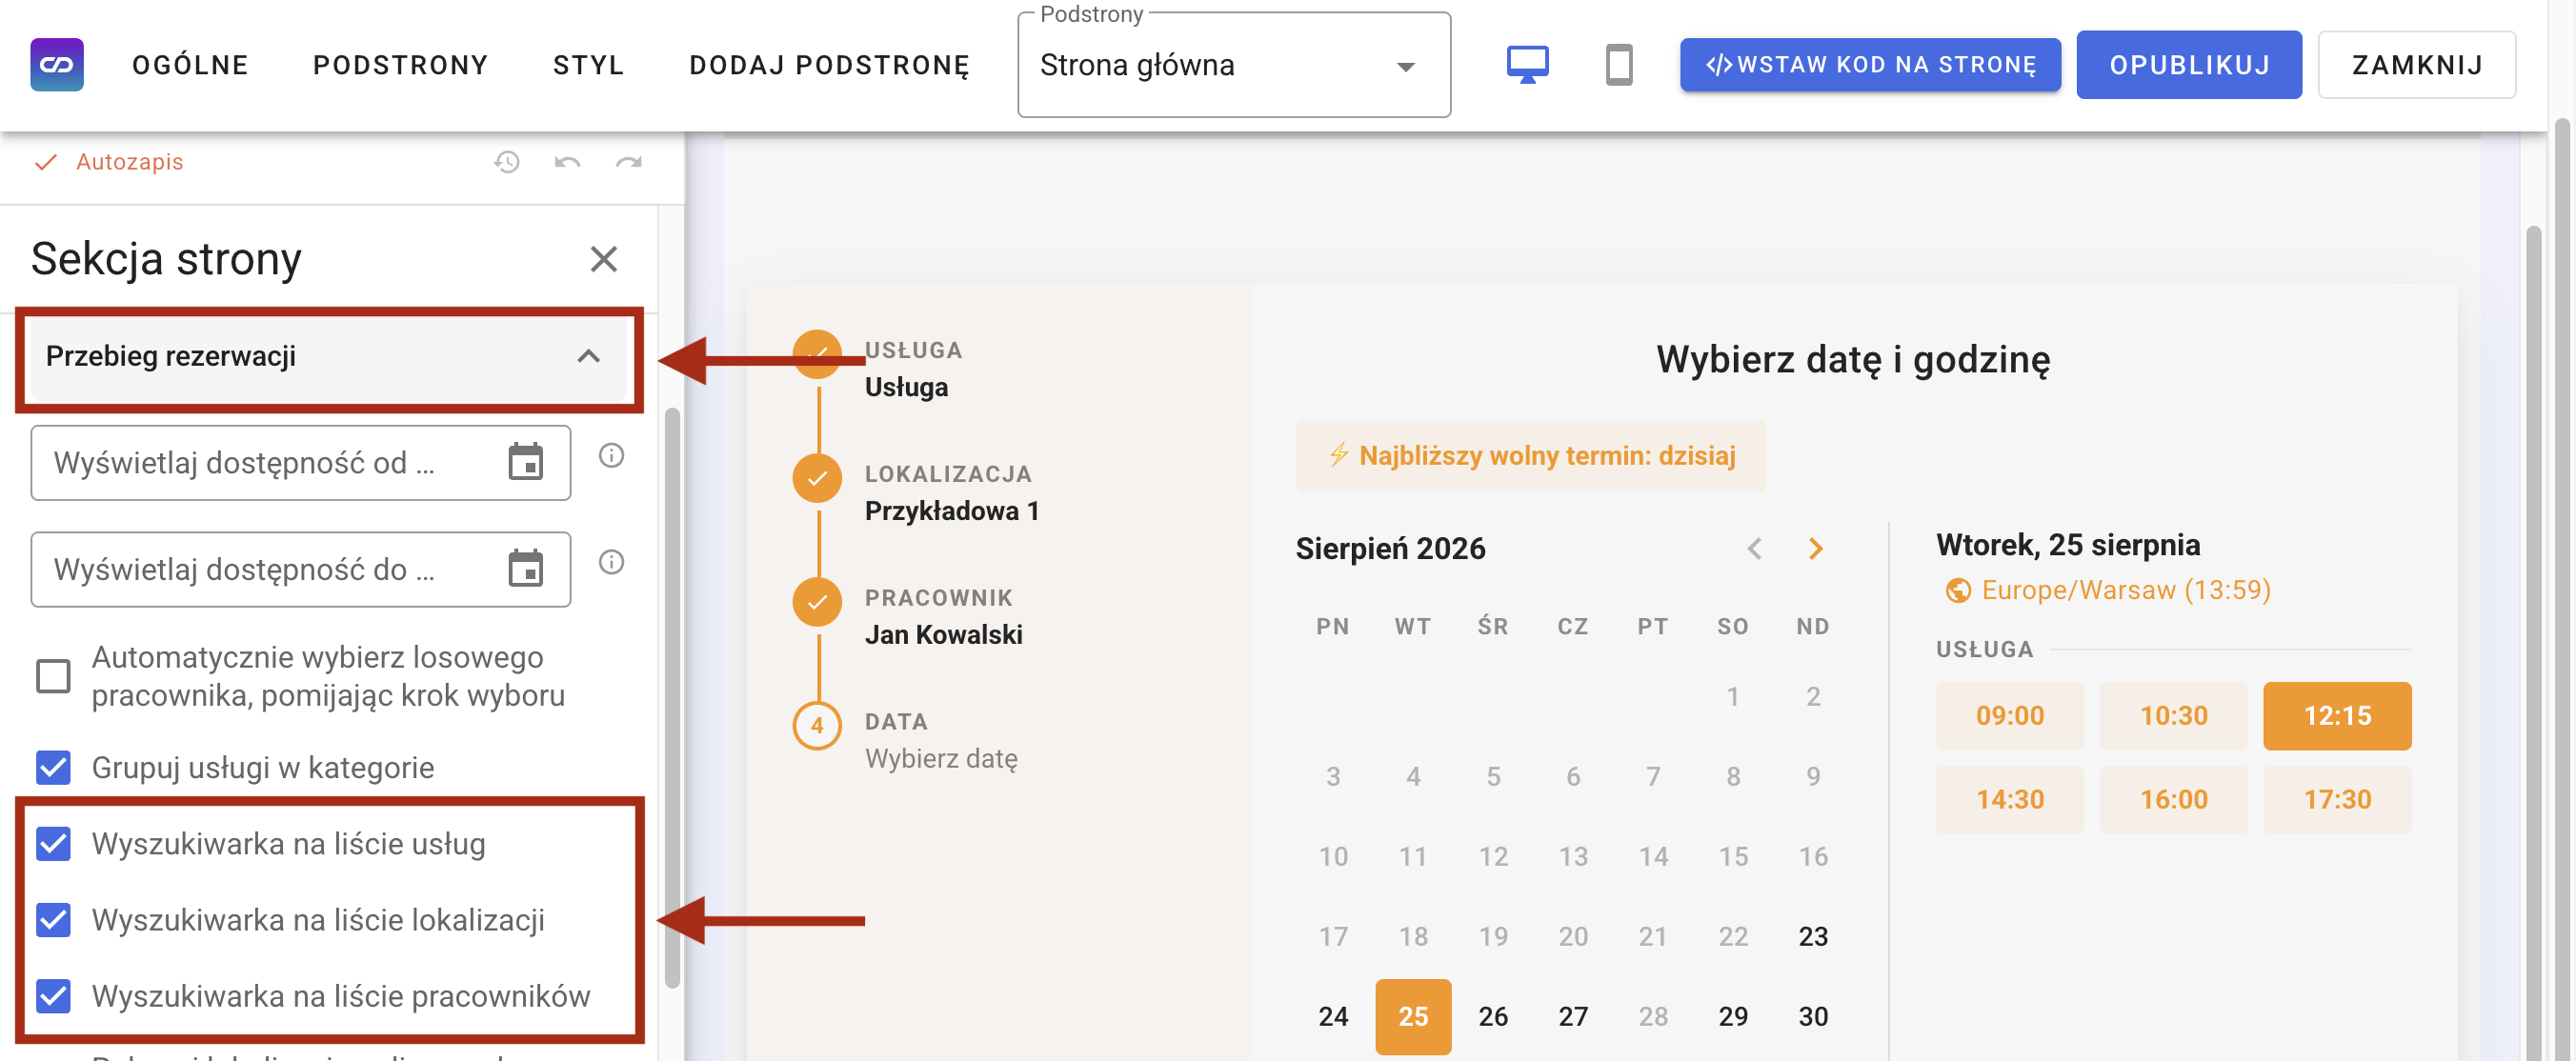Open version history icon
This screenshot has width=2576, height=1061.
click(x=507, y=162)
